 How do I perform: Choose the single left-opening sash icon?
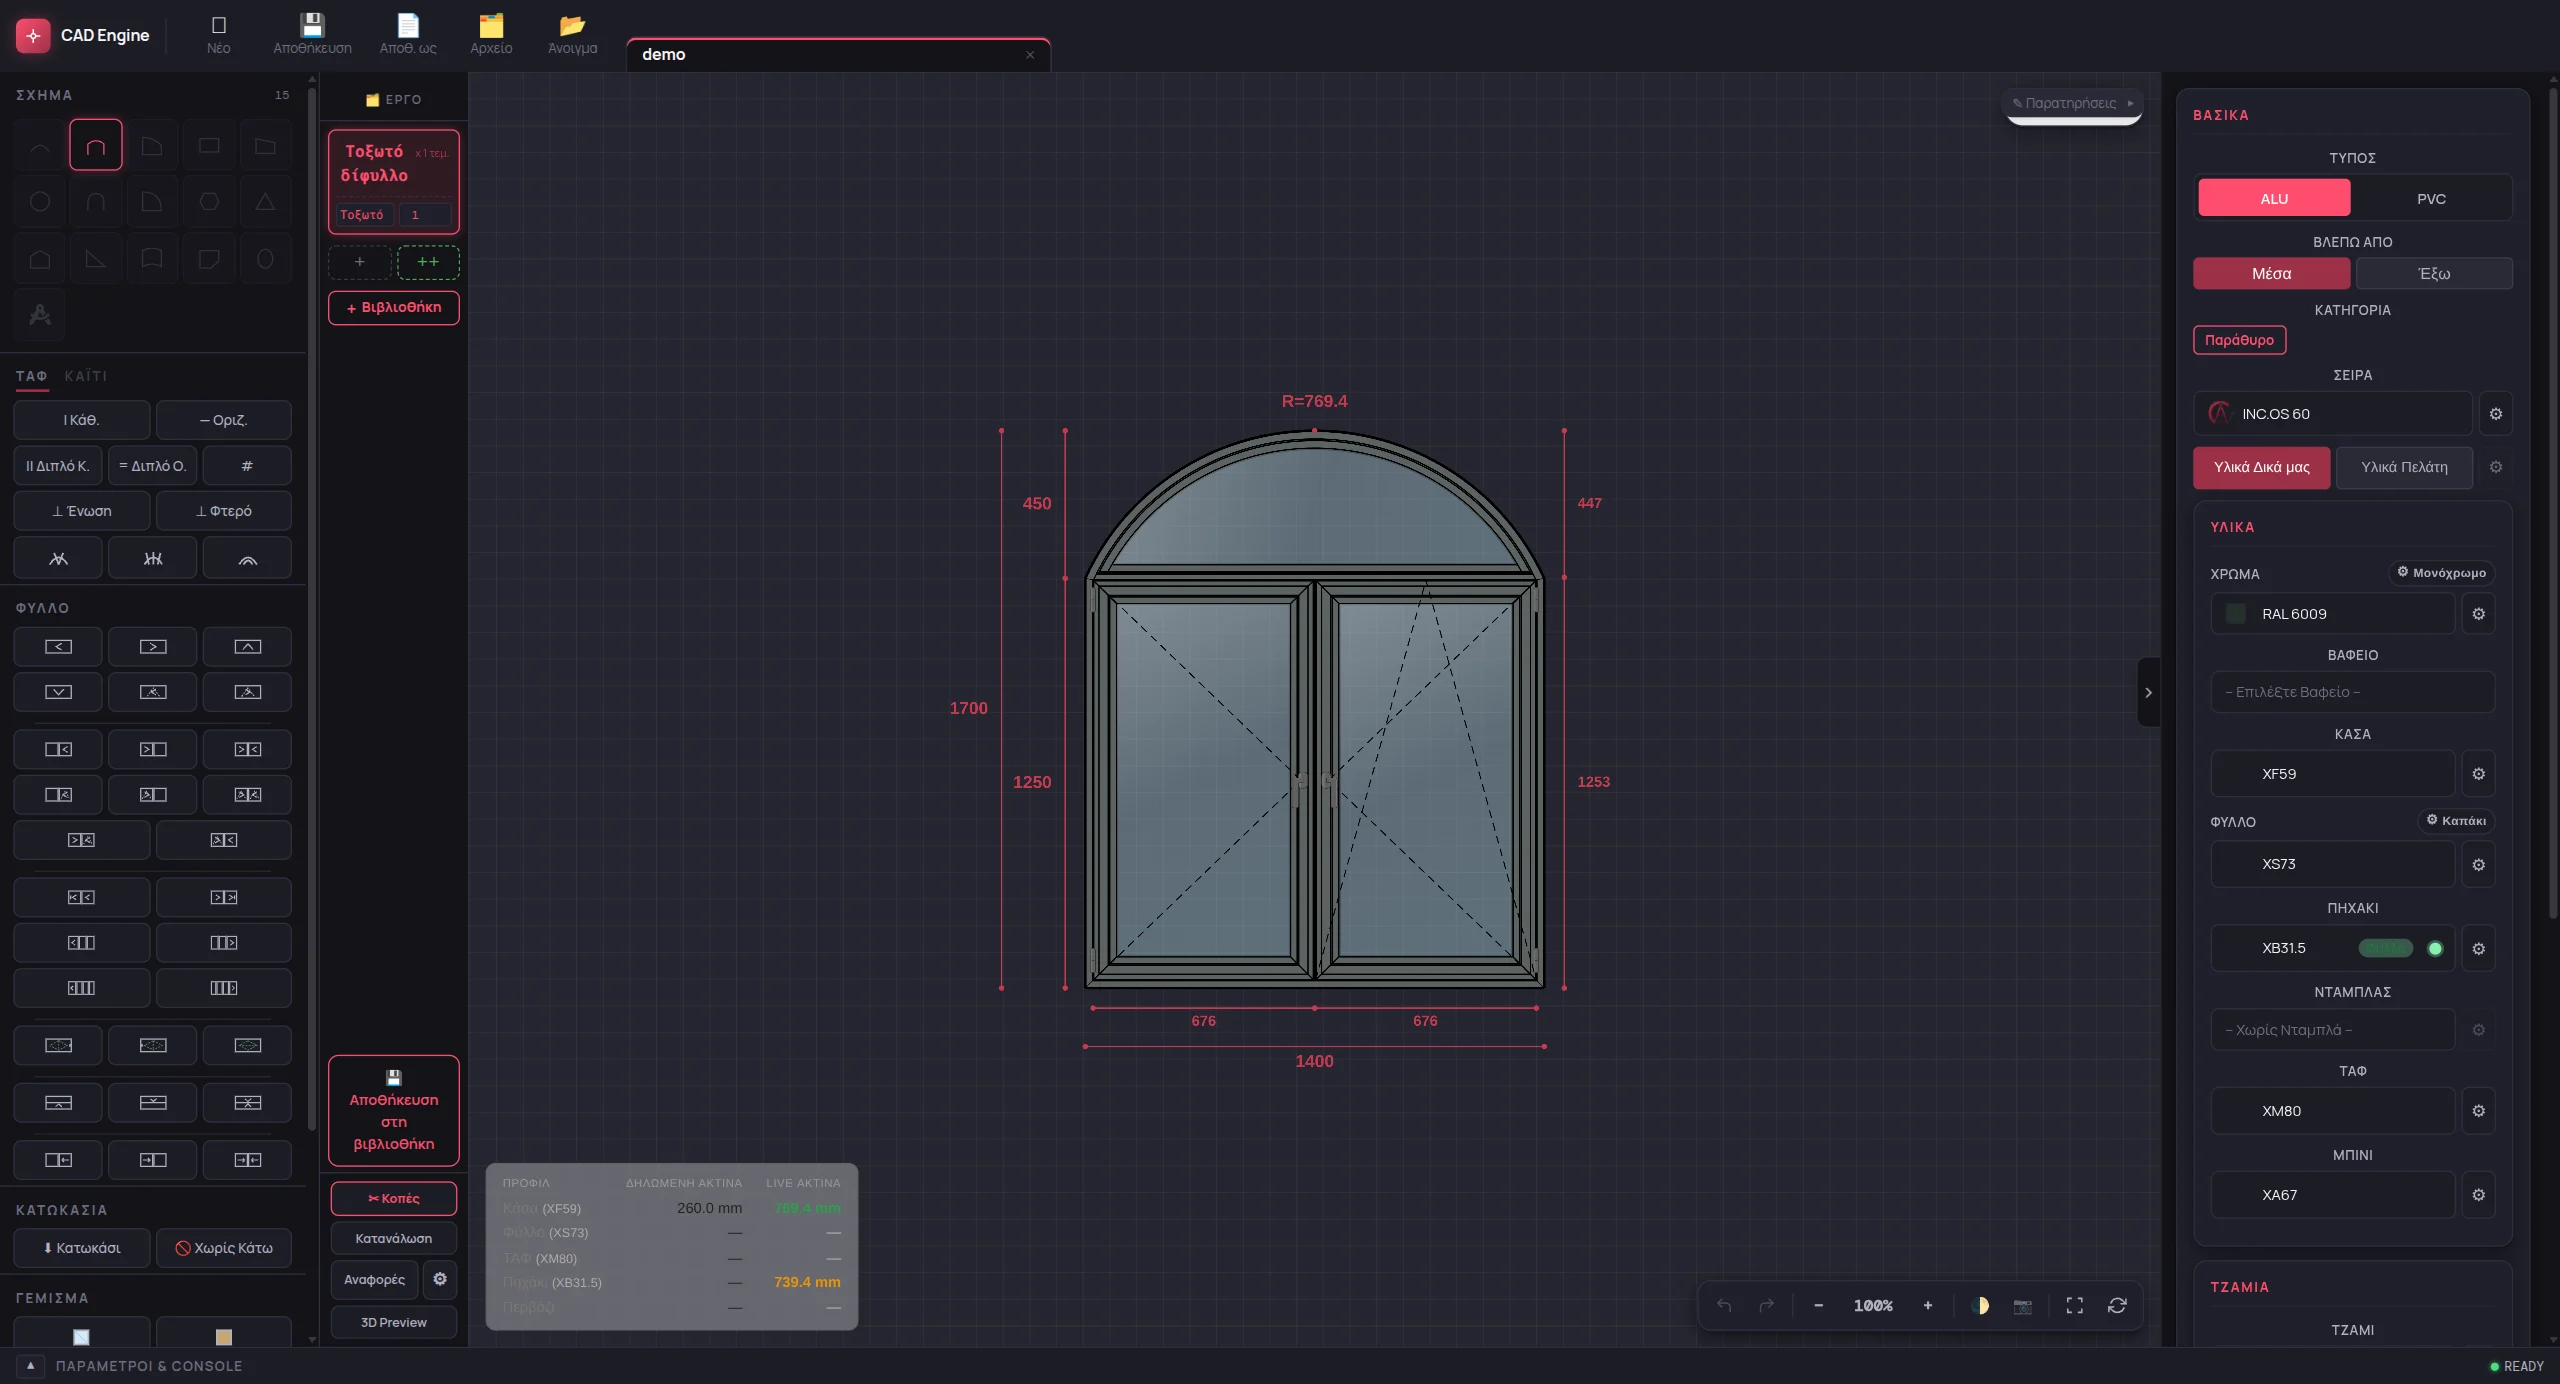pyautogui.click(x=58, y=647)
